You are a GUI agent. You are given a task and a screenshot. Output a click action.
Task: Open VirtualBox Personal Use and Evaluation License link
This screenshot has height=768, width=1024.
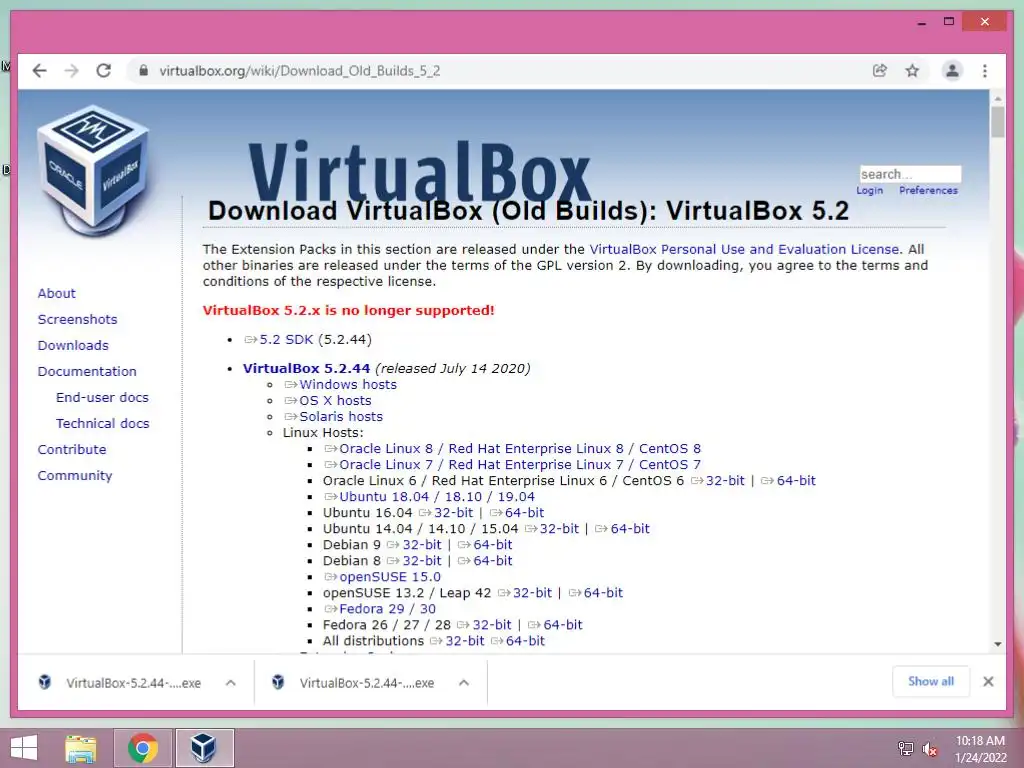tap(744, 249)
